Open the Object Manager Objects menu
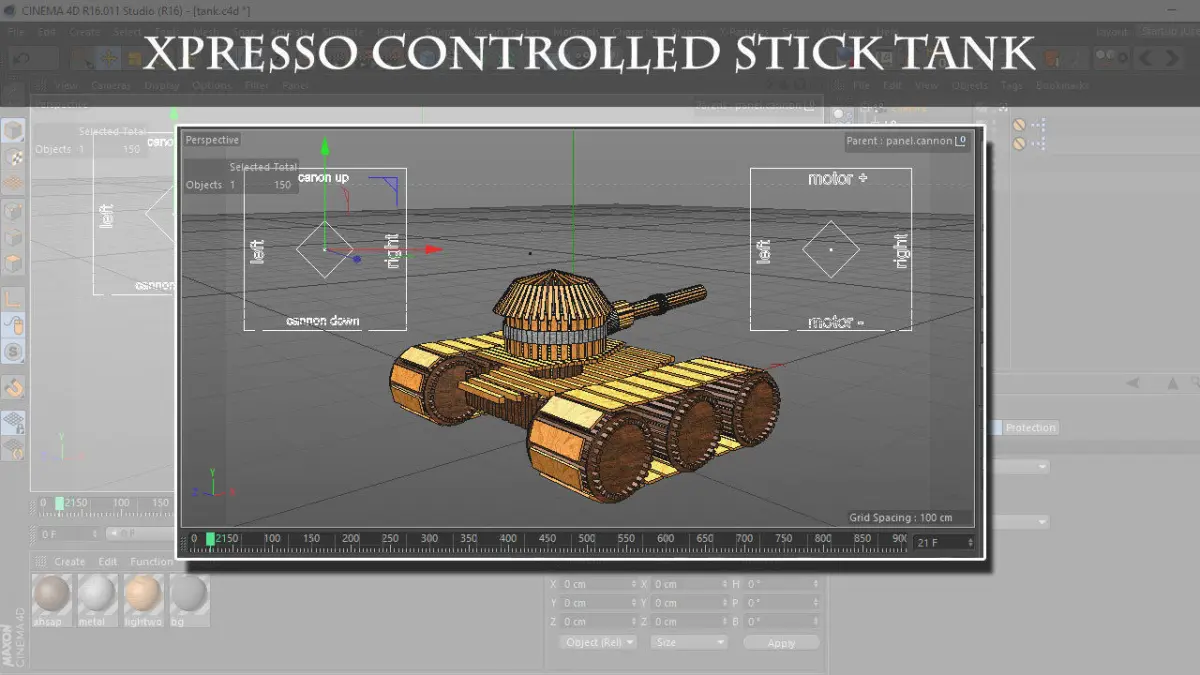The height and width of the screenshot is (675, 1200). click(969, 86)
